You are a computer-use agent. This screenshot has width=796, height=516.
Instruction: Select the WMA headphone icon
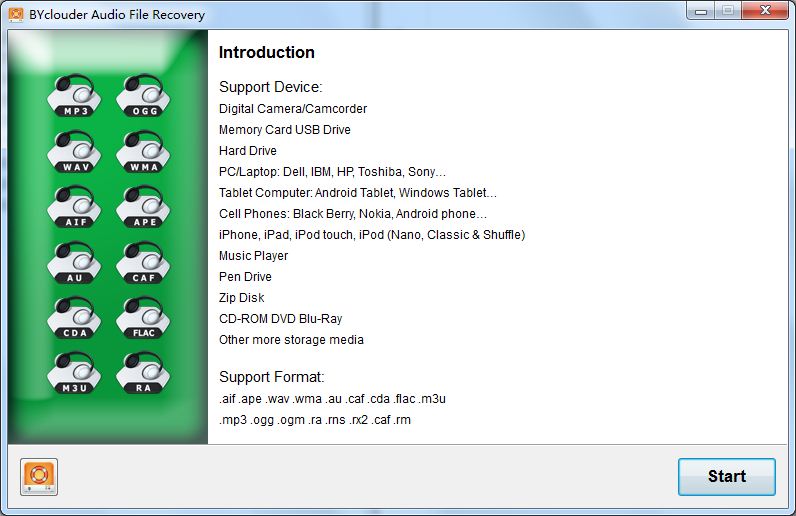tap(143, 152)
